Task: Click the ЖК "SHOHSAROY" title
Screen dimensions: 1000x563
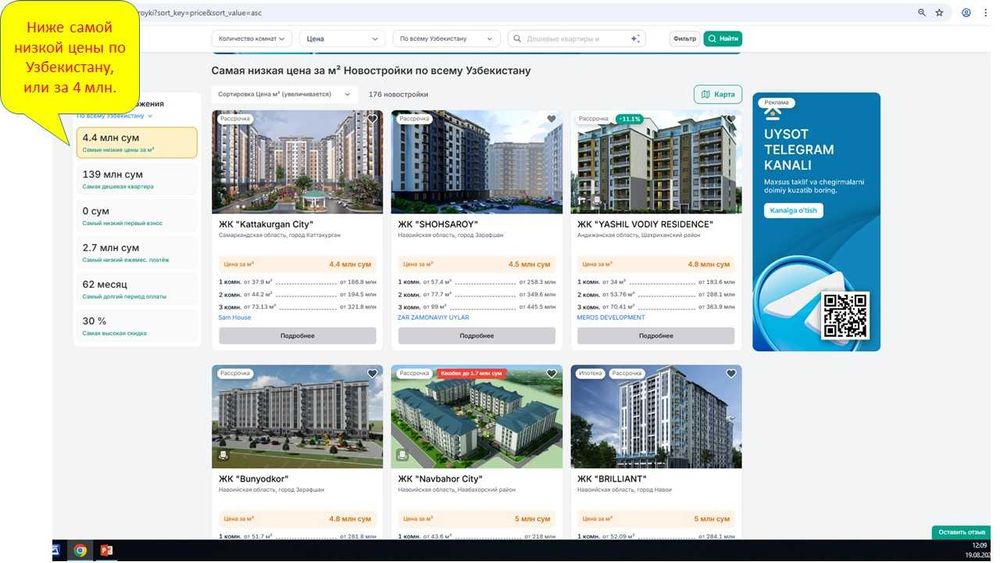Action: pyautogui.click(x=438, y=224)
